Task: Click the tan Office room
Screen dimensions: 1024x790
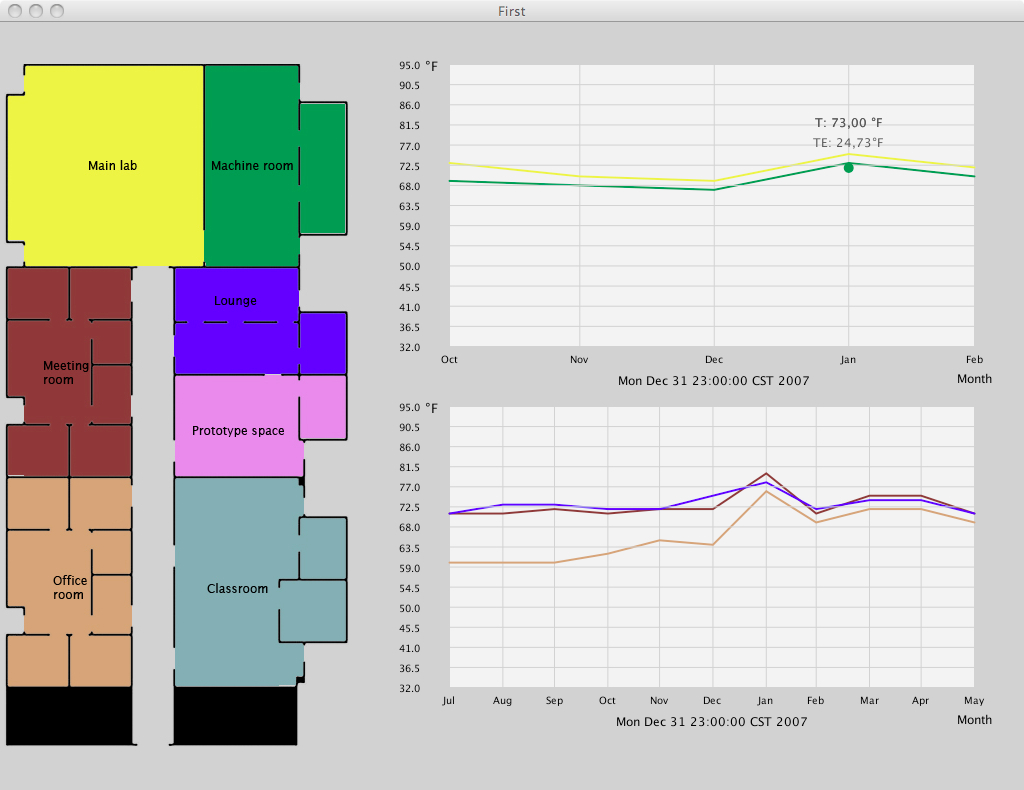Action: click(69, 582)
